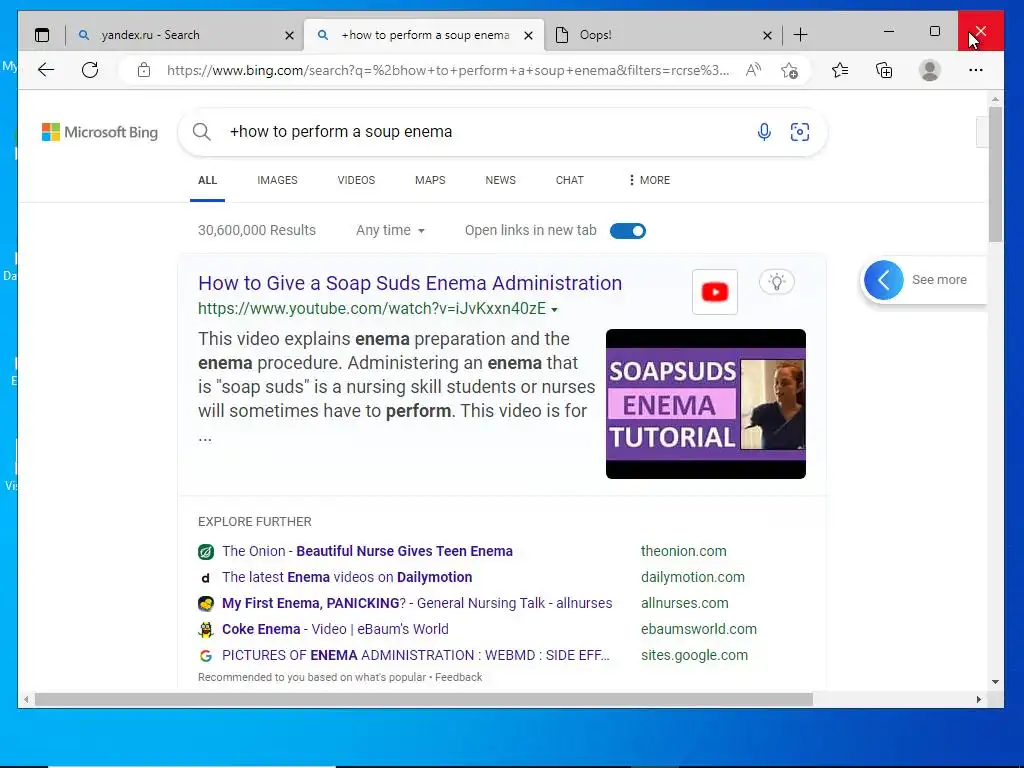Open the Favorites list icon
Screen dimensions: 1024x768
point(840,70)
